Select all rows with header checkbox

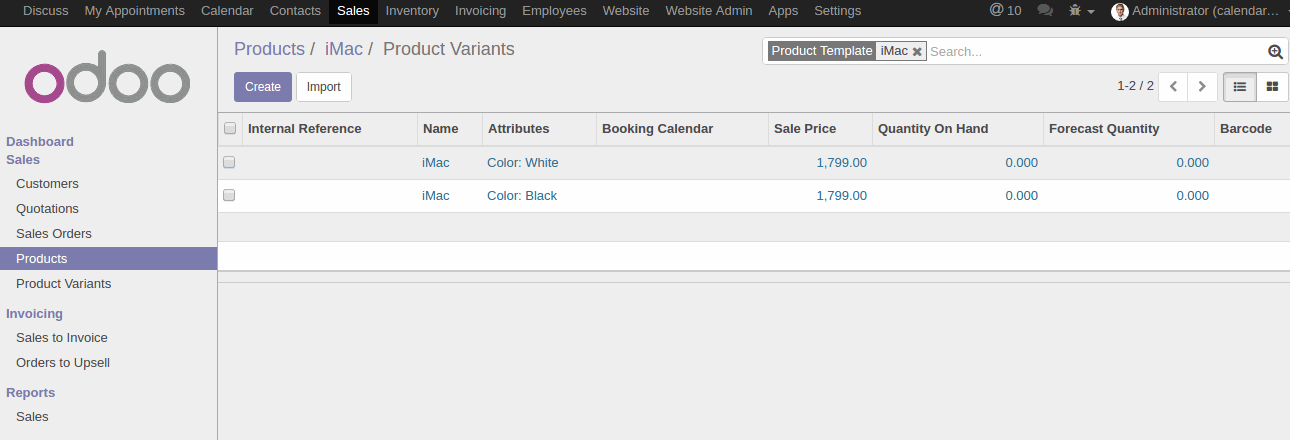tap(230, 128)
